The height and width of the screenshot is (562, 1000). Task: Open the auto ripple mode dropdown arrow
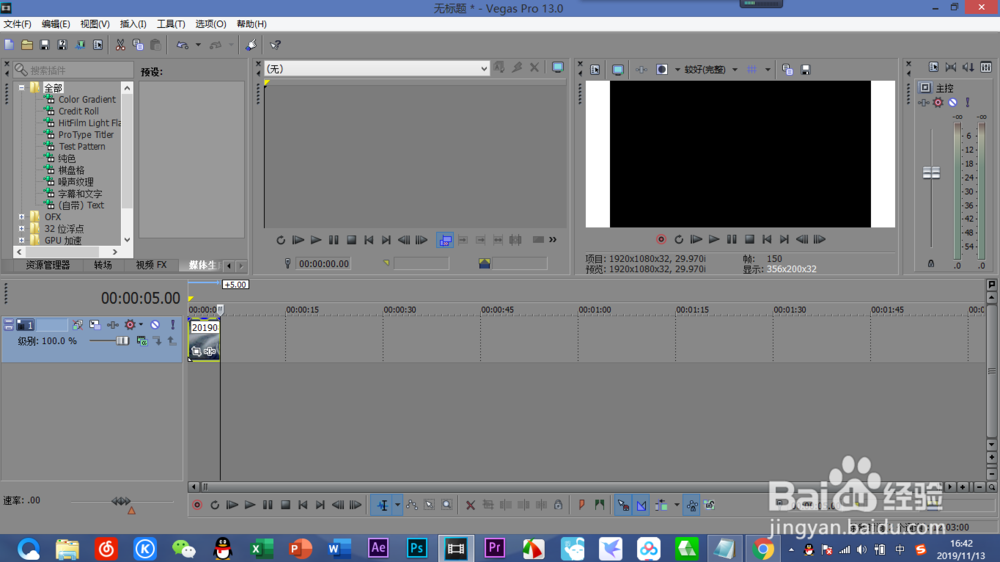tap(677, 505)
